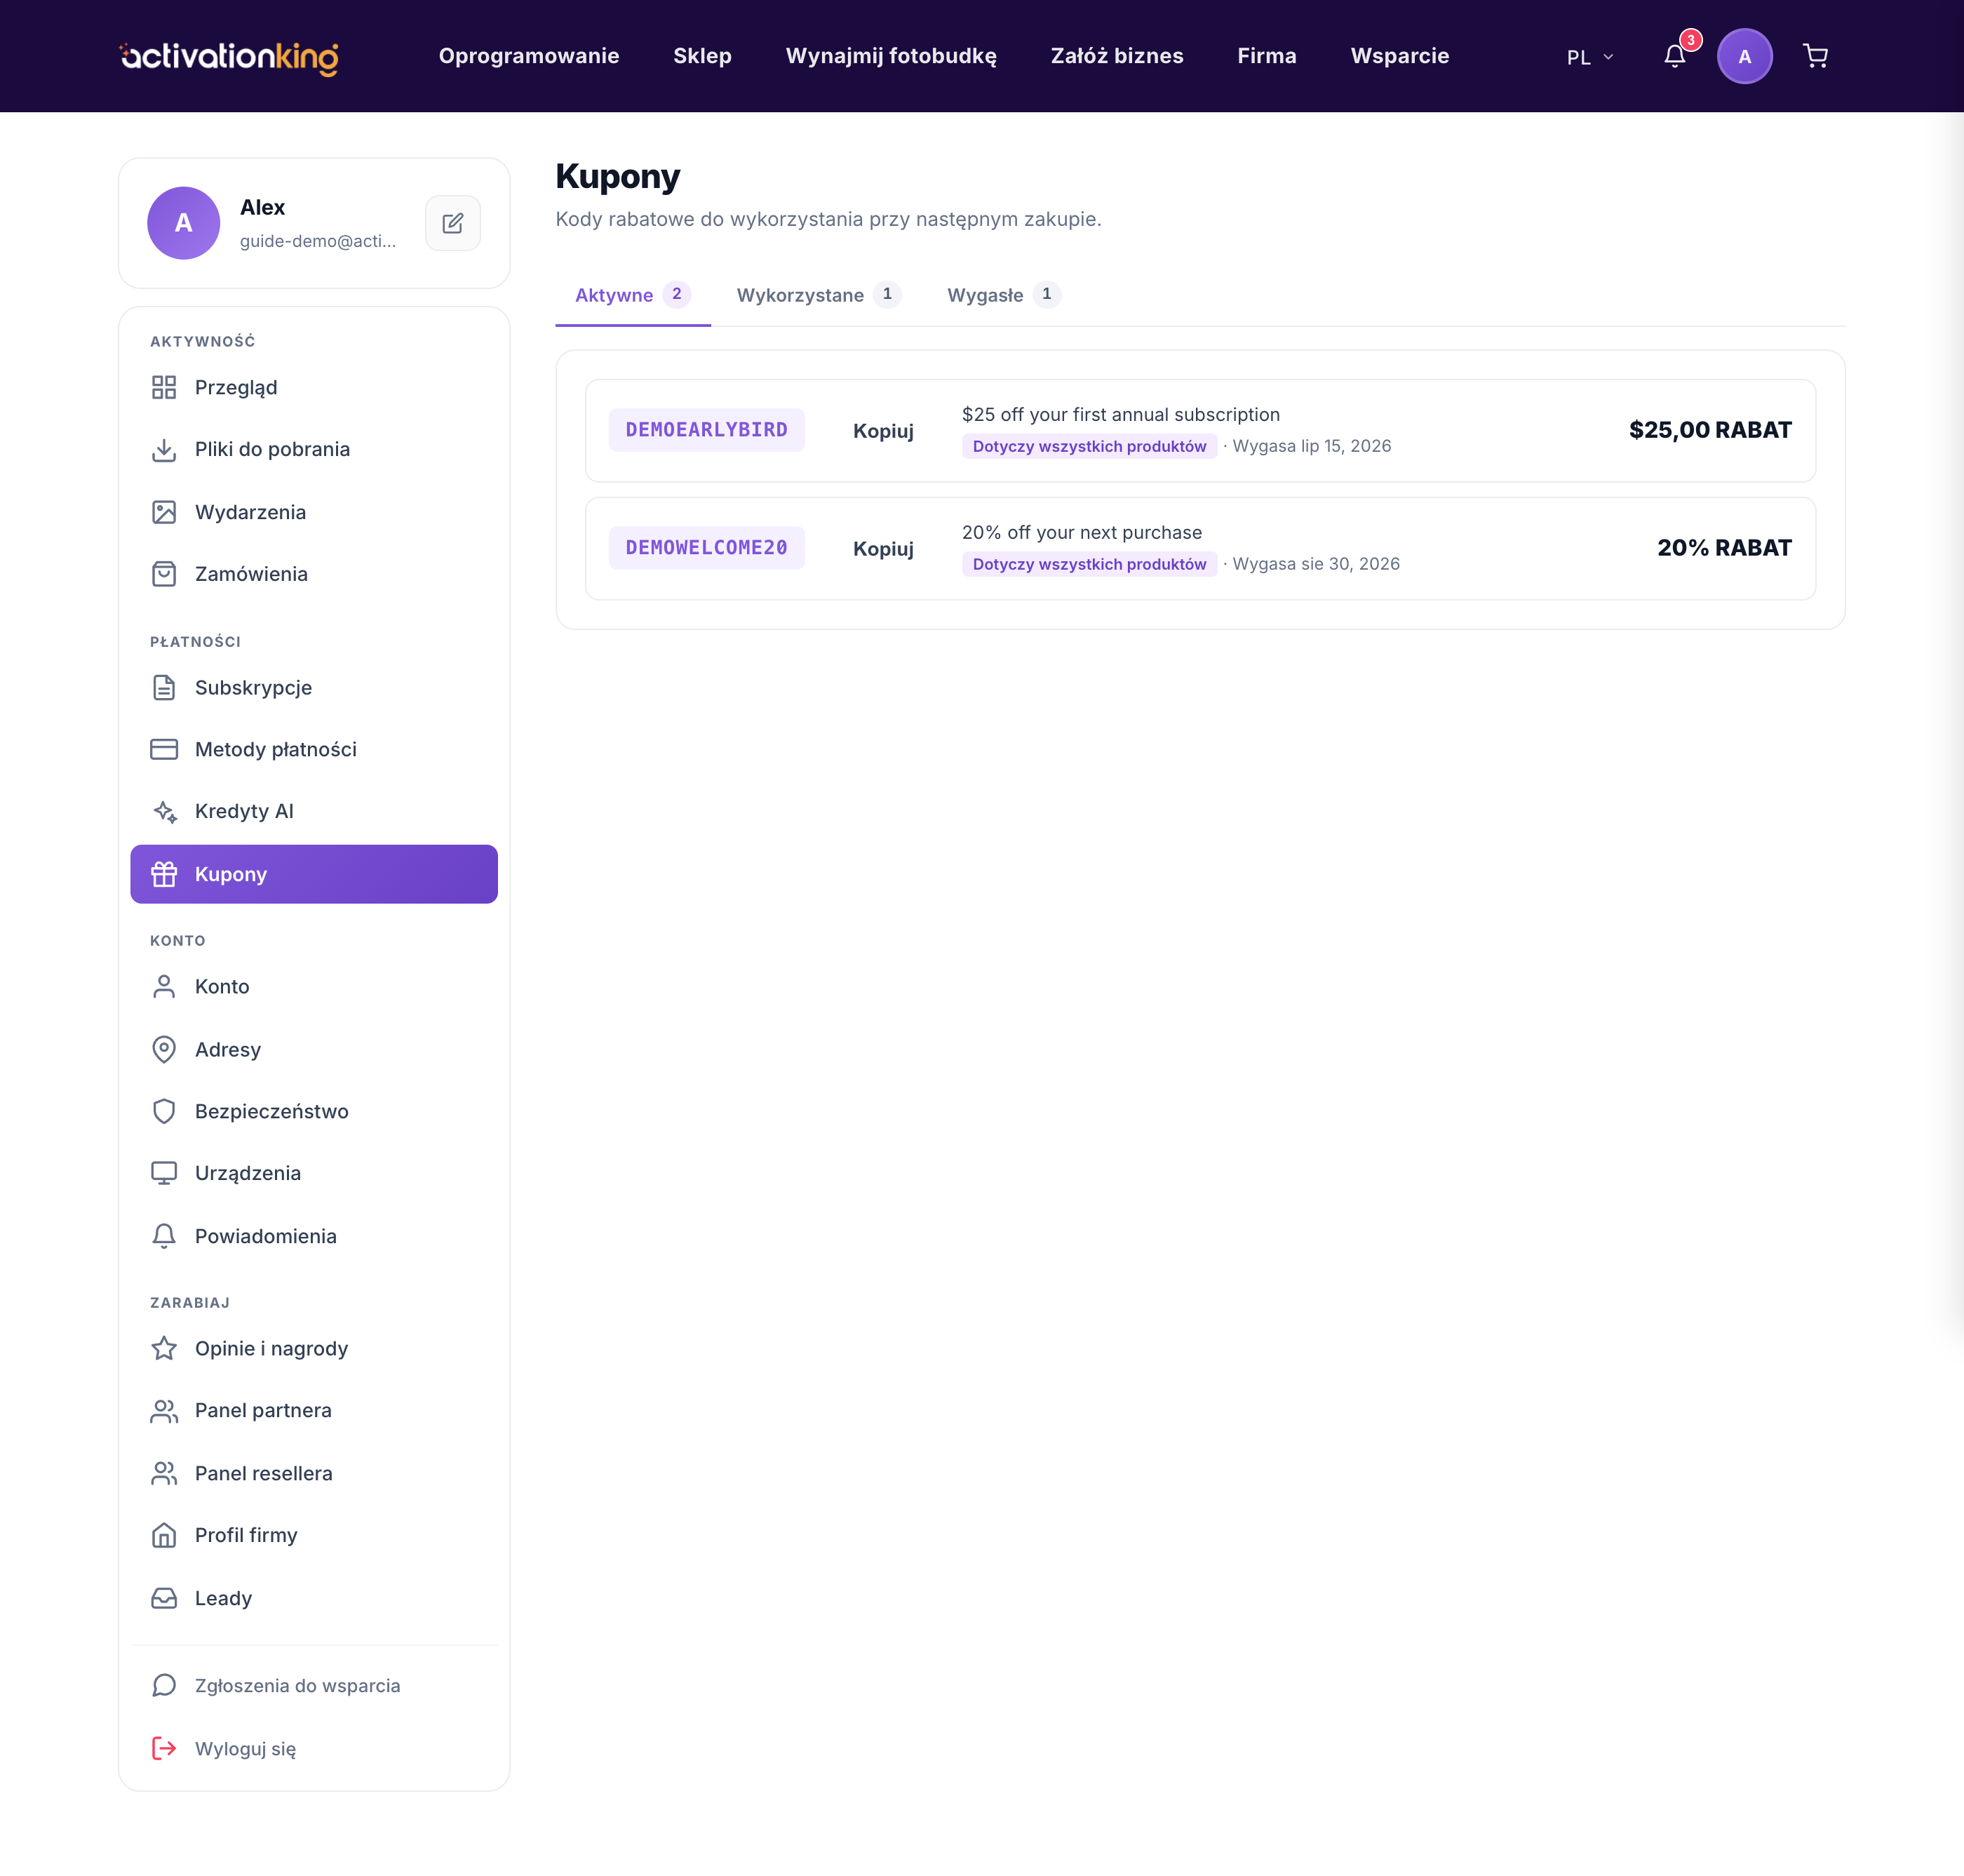
Task: Open Kredyty AI in sidebar
Action: [x=314, y=811]
